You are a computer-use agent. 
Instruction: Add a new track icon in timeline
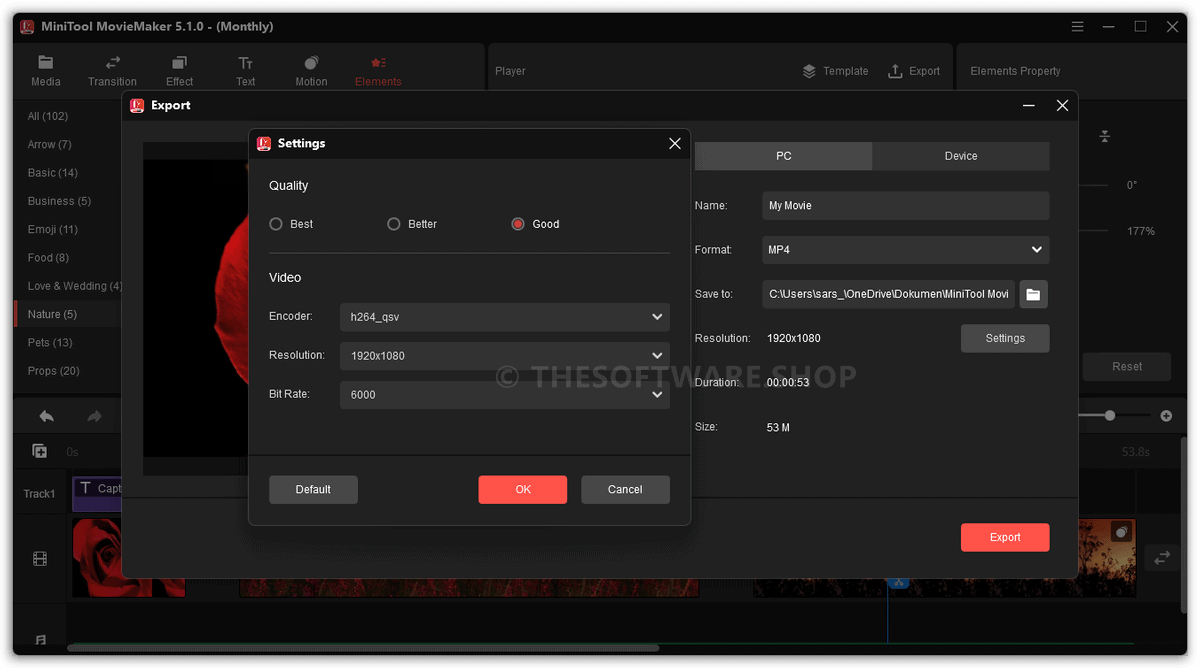coord(40,451)
